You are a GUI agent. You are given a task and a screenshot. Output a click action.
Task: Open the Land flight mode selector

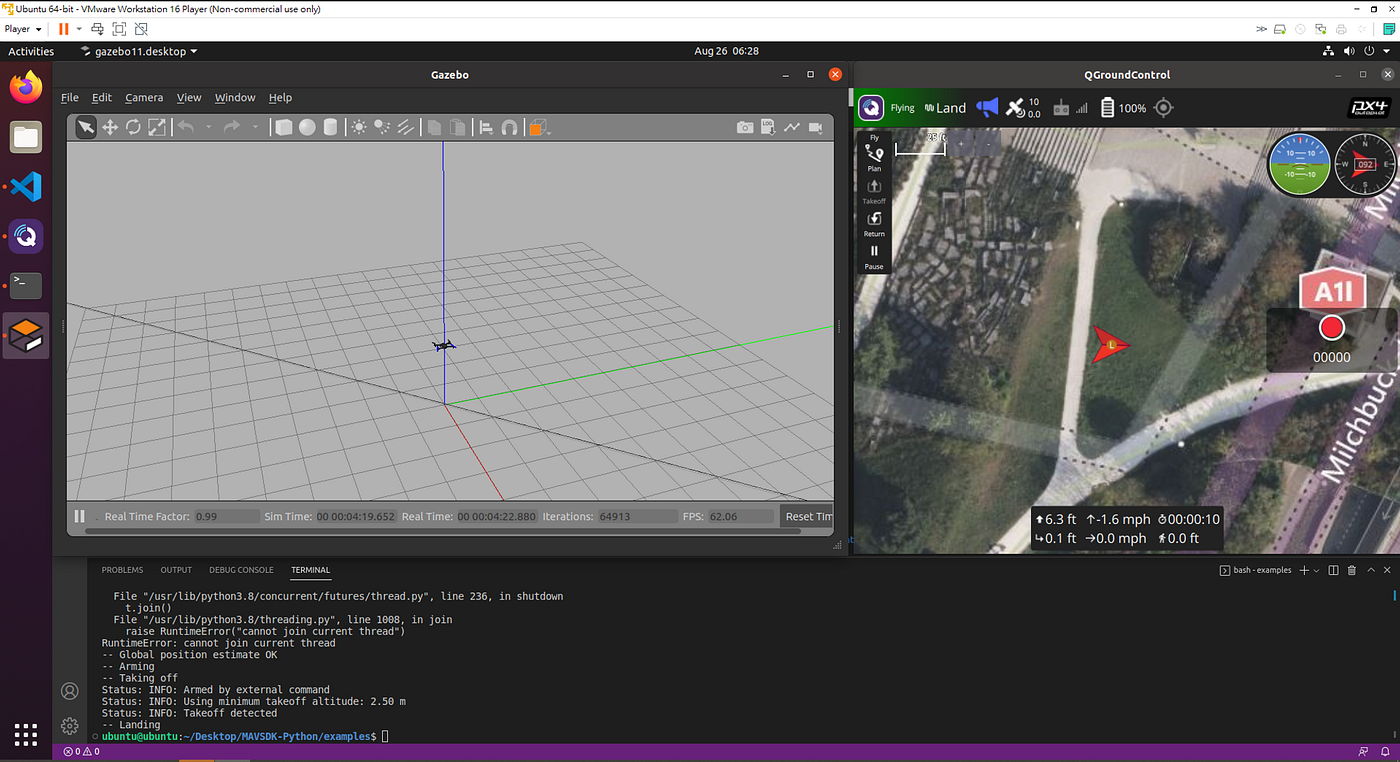pos(945,108)
